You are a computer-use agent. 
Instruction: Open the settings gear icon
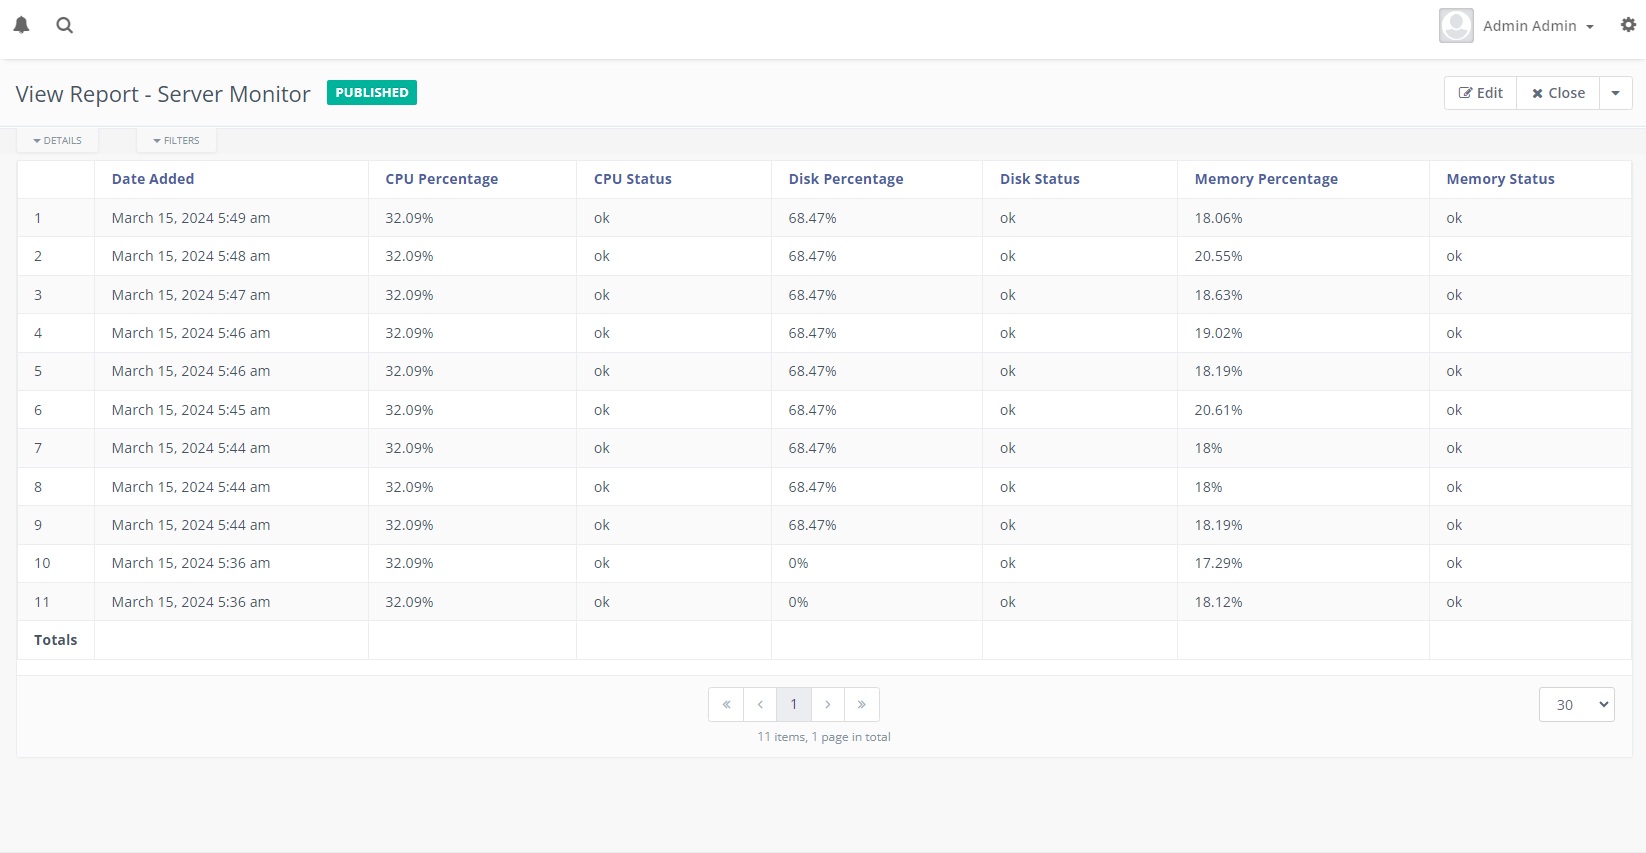click(x=1628, y=25)
